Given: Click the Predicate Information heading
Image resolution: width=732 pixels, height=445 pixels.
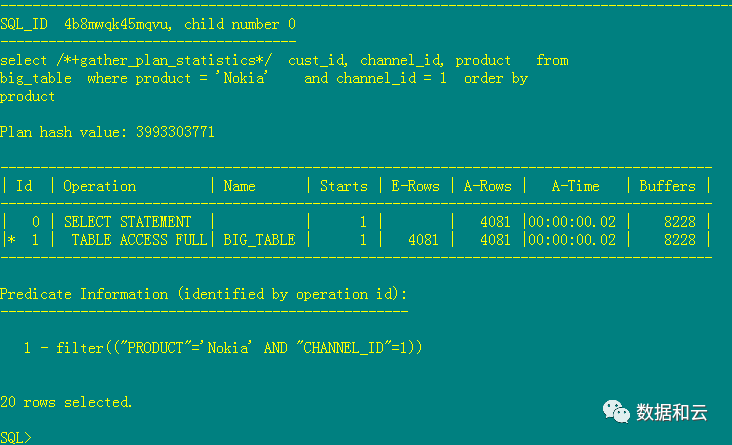Looking at the screenshot, I should 204,294.
